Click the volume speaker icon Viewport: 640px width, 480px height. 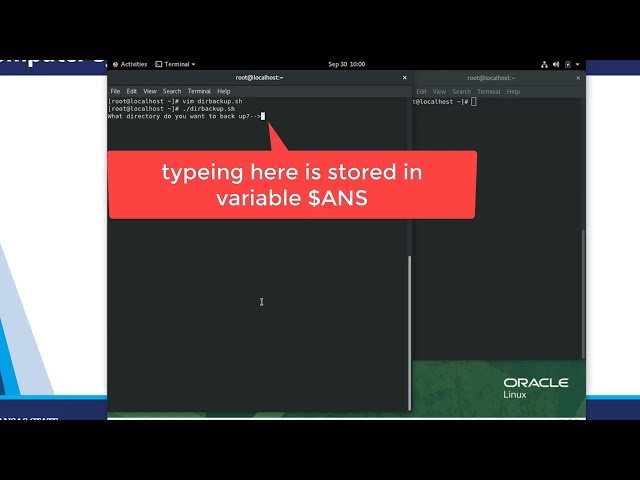(x=556, y=64)
